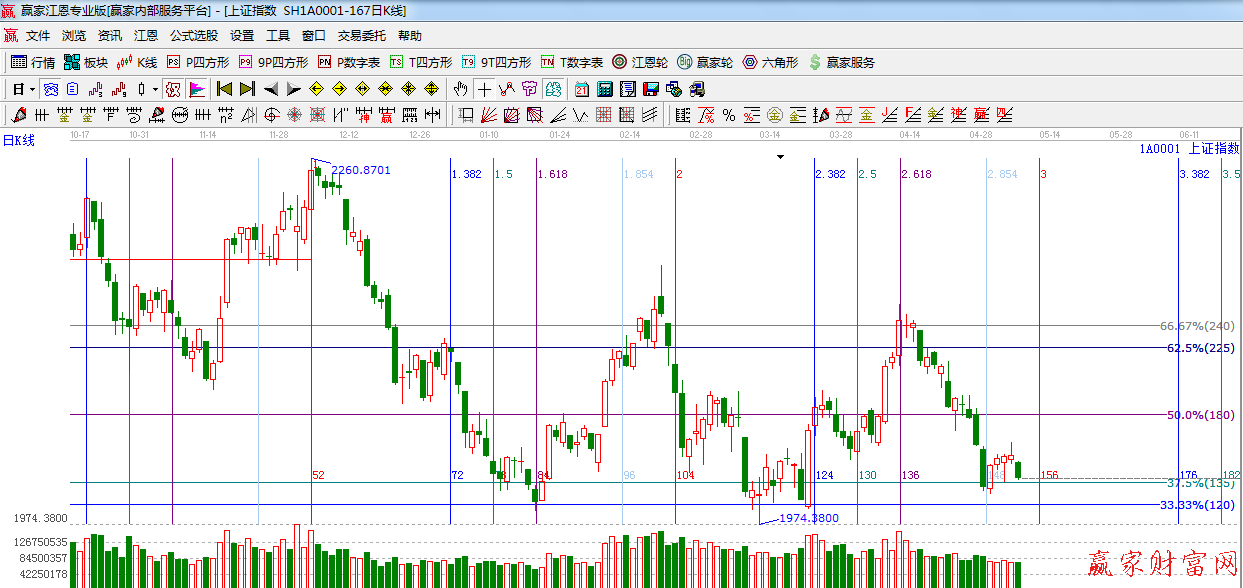The height and width of the screenshot is (588, 1243).
Task: Open the 六角形 hexagon tool
Action: [x=770, y=62]
